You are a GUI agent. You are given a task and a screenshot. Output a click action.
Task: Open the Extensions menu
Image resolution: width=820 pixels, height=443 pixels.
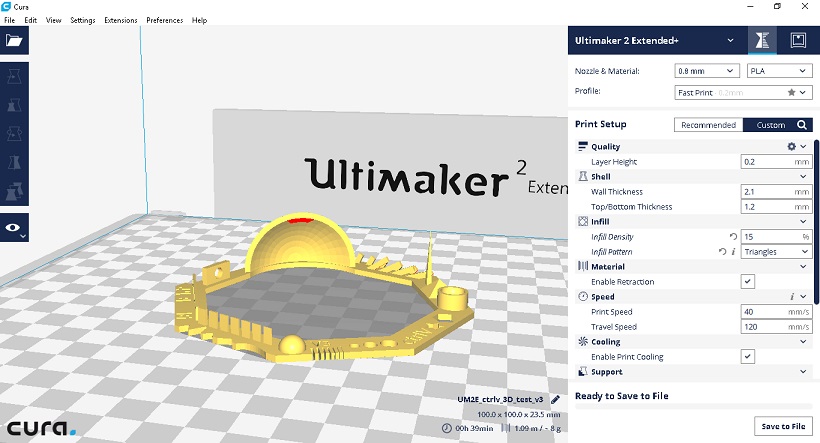point(121,20)
